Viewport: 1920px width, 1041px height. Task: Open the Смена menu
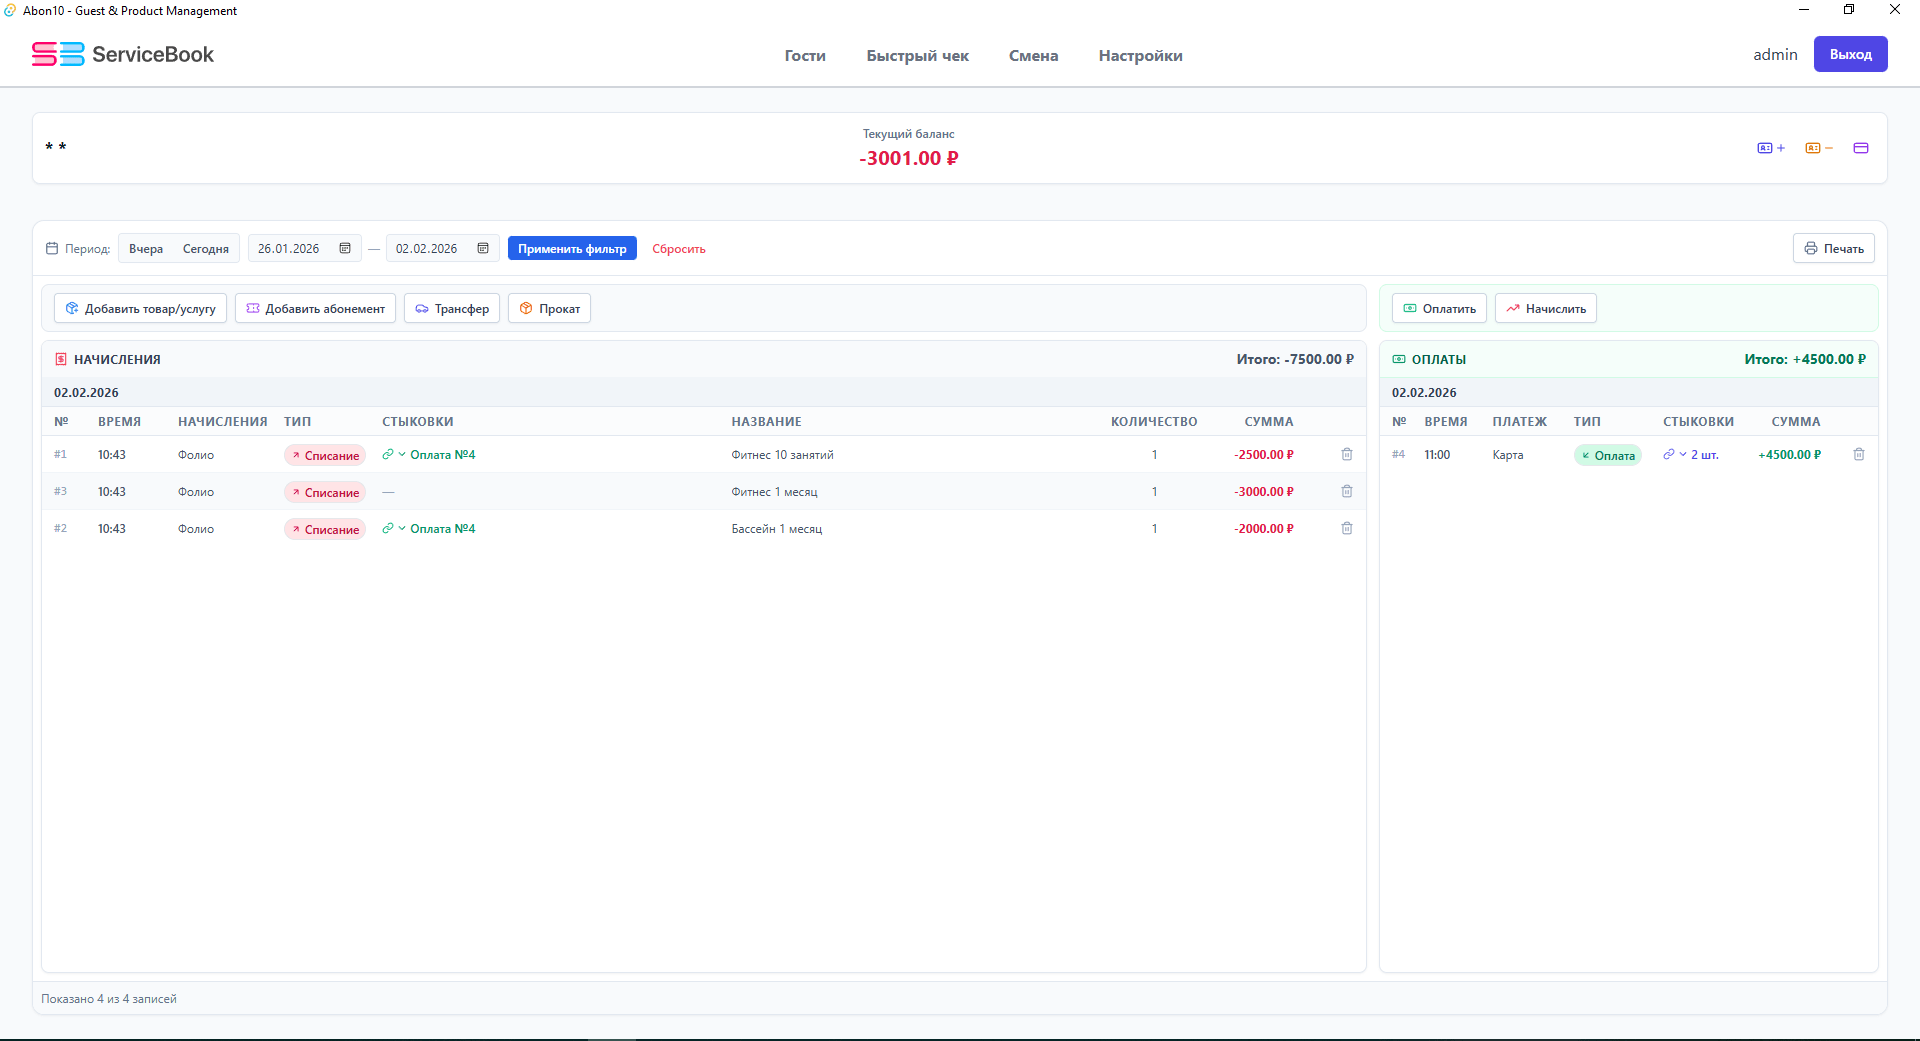(x=1033, y=56)
